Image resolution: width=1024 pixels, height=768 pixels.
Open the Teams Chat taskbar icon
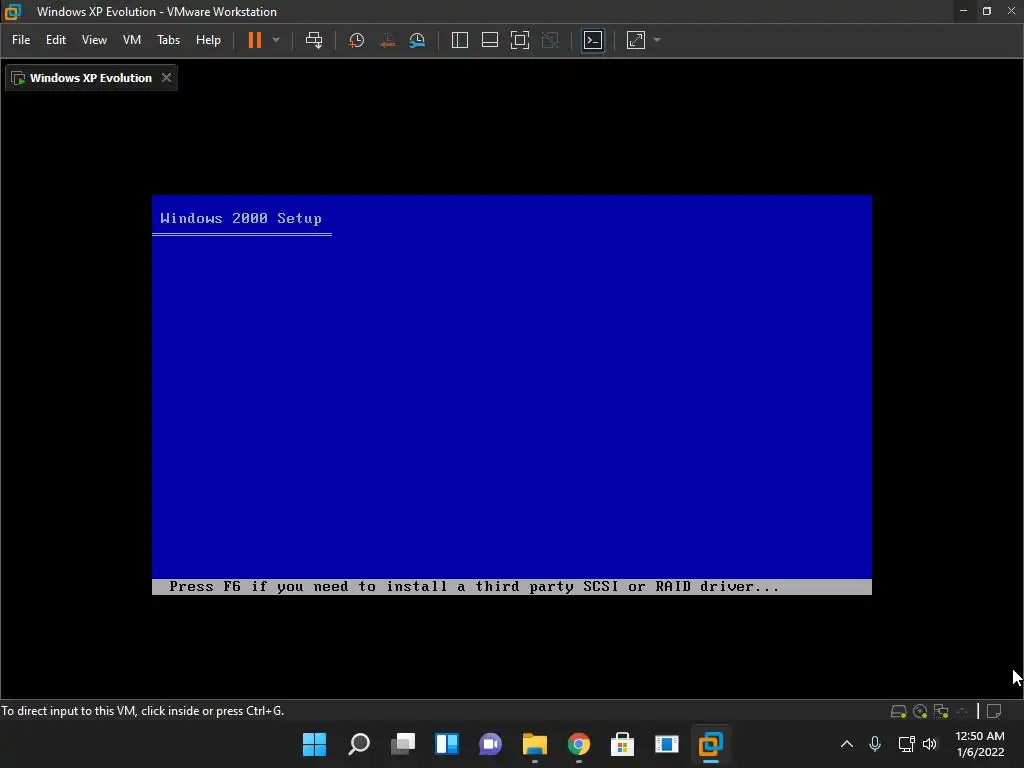tap(490, 744)
